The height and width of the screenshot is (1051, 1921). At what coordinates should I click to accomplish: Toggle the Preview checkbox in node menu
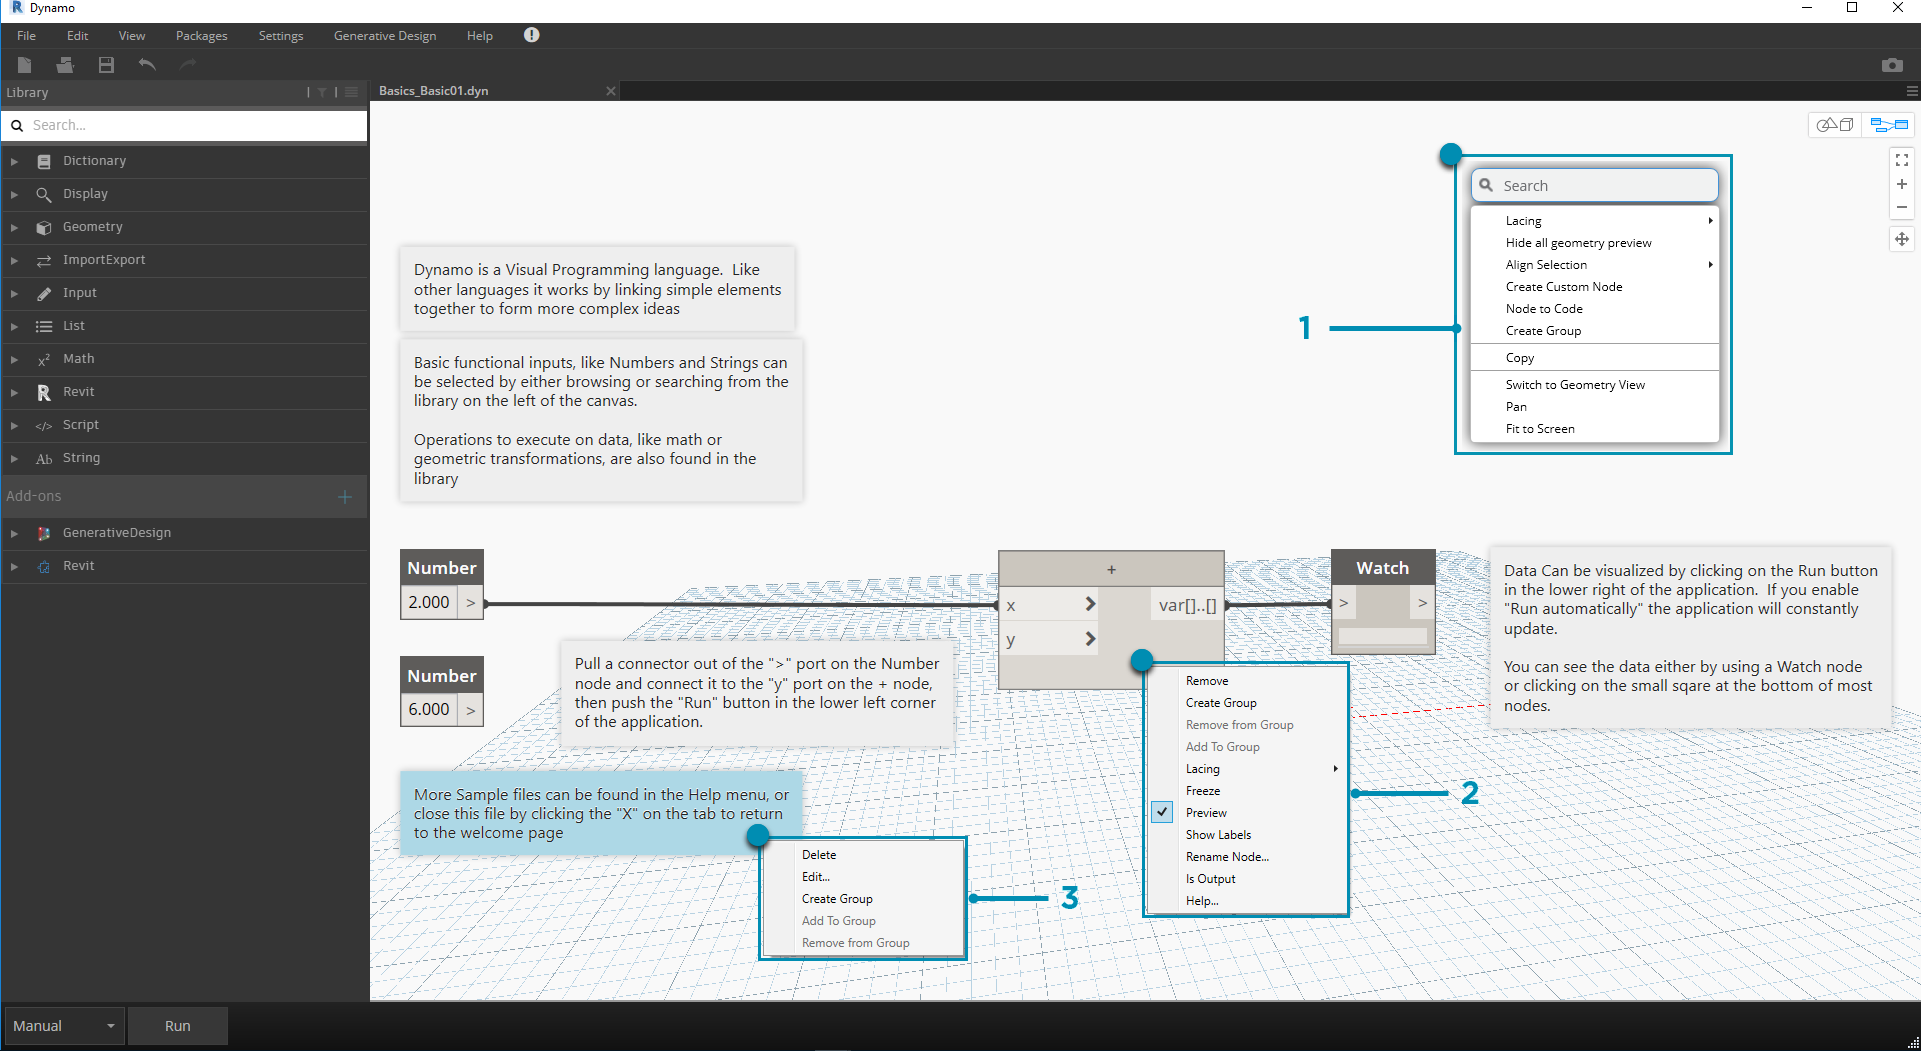click(x=1162, y=813)
